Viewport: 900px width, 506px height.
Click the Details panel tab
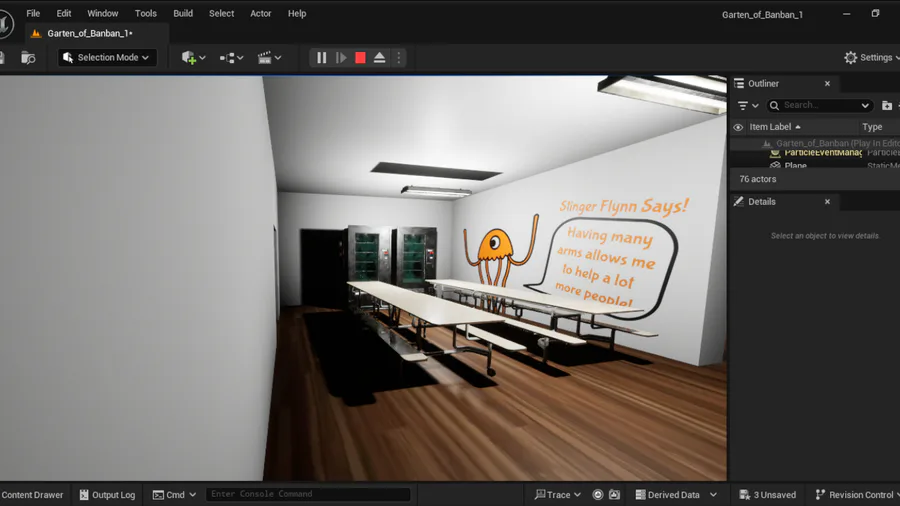coord(762,201)
